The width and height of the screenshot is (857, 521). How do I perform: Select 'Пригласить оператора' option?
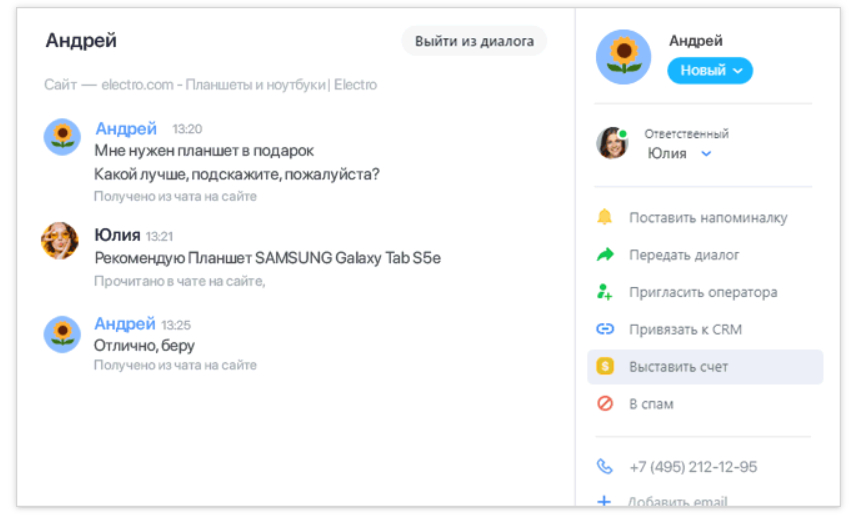pos(702,292)
